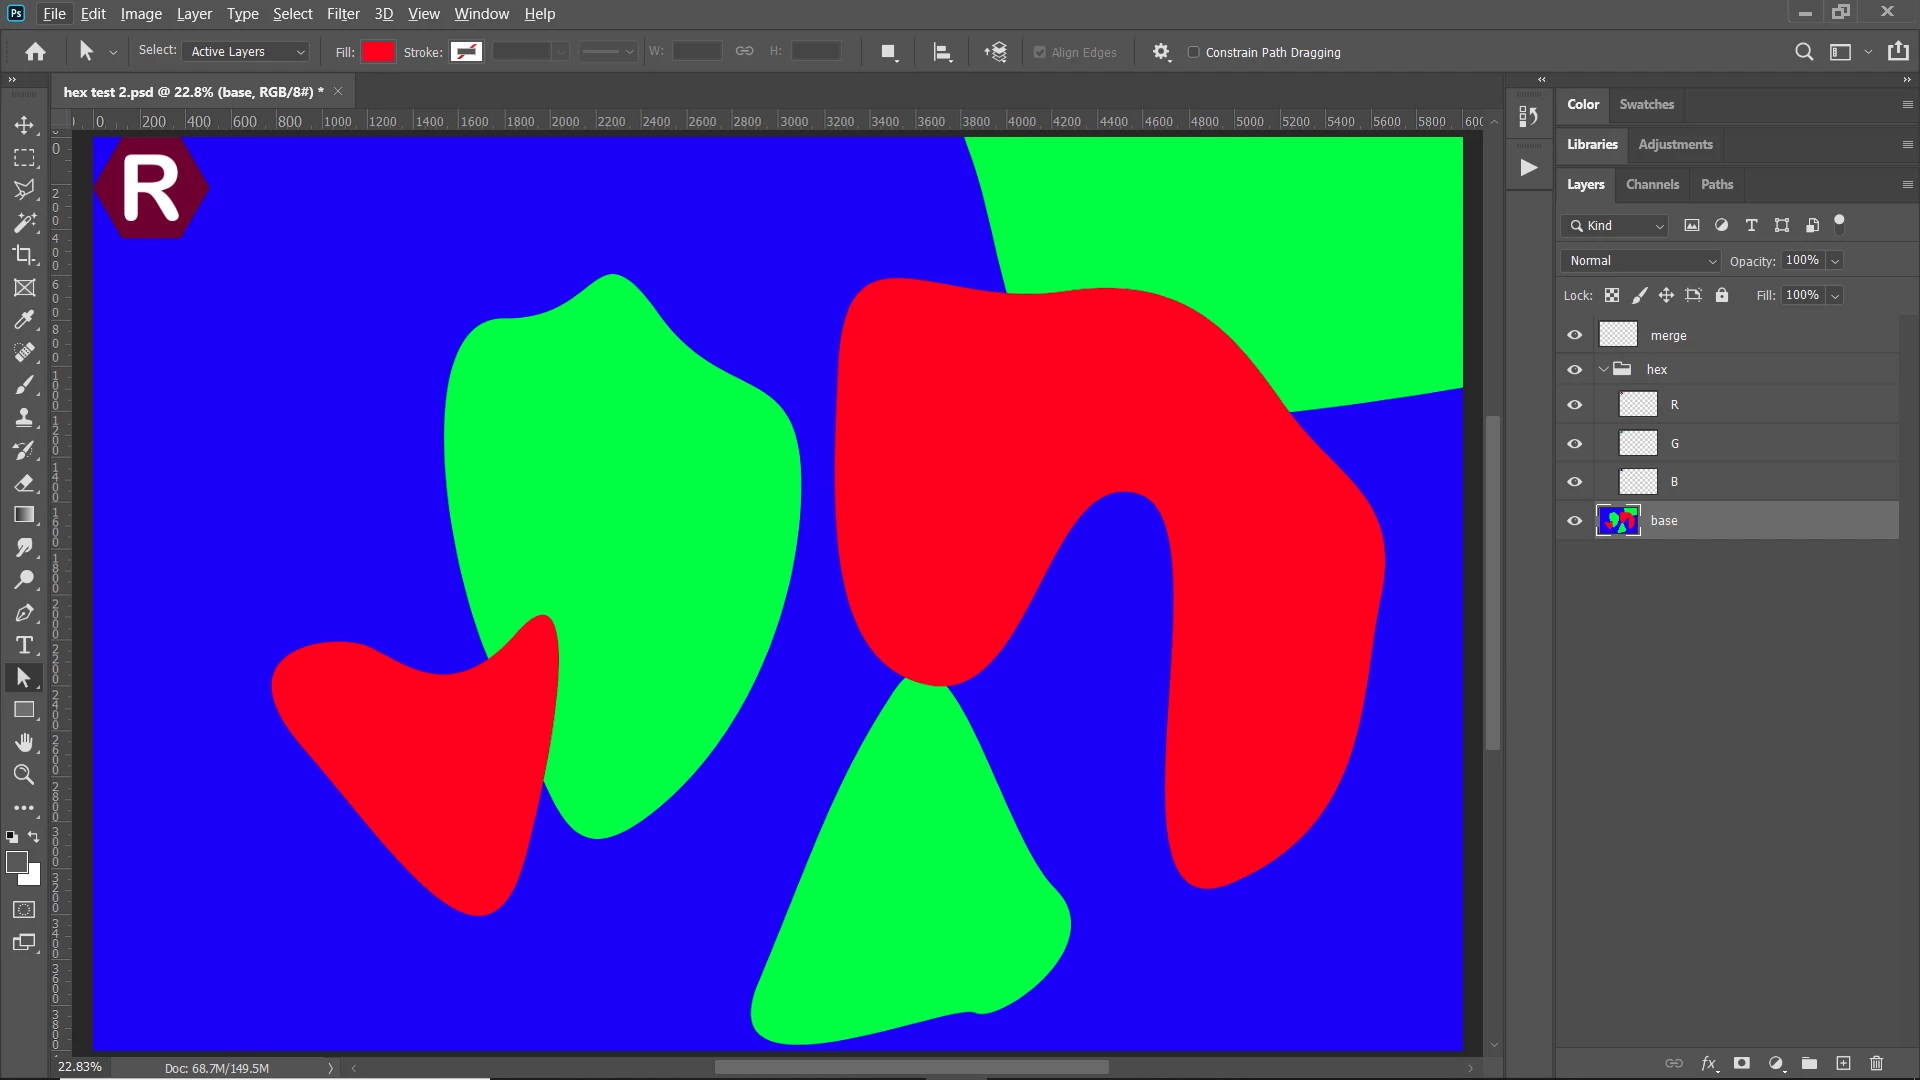Toggle visibility of the base layer

pos(1574,521)
